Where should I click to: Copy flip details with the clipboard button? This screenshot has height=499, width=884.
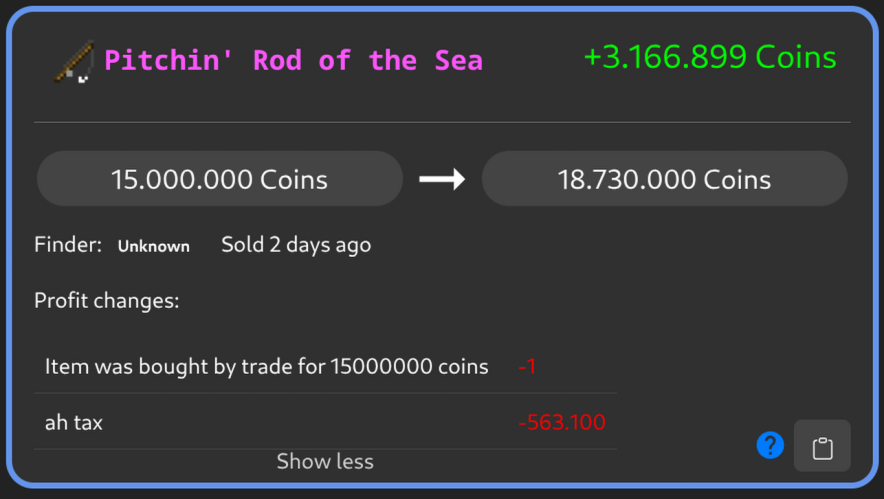(822, 446)
